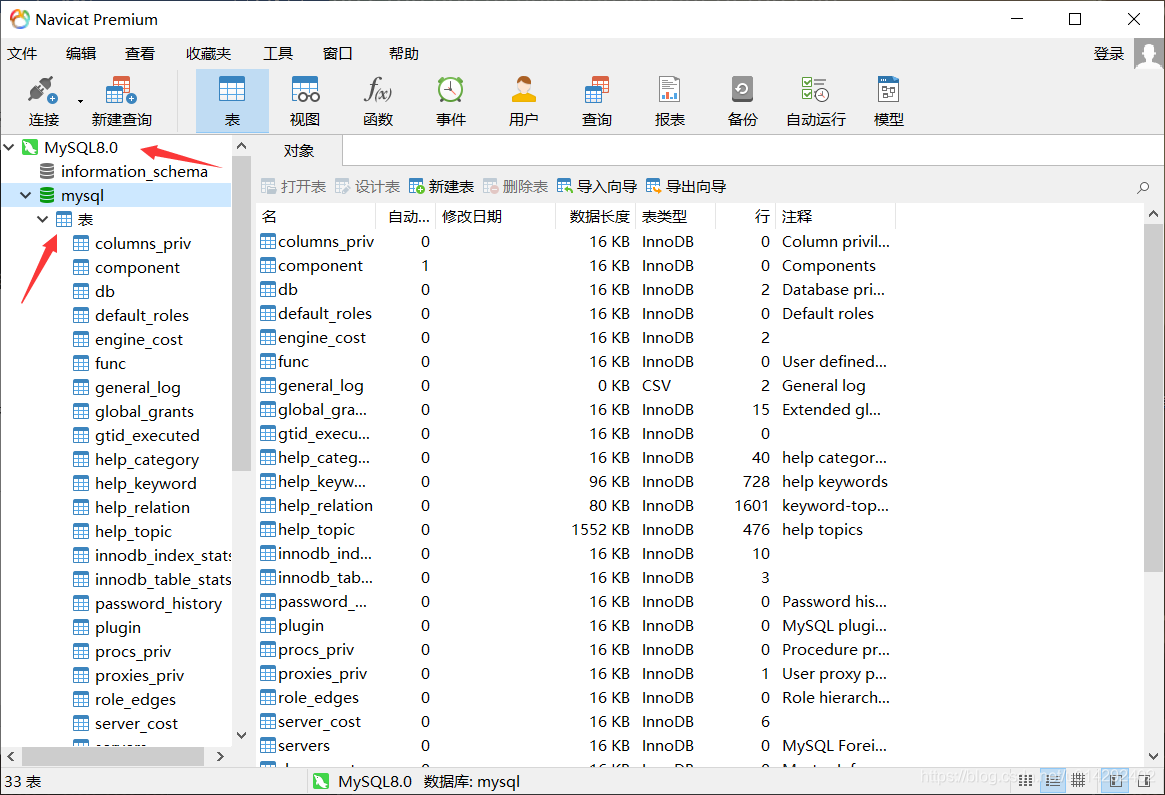
Task: Open the 函数 functions toolbar icon
Action: (377, 101)
